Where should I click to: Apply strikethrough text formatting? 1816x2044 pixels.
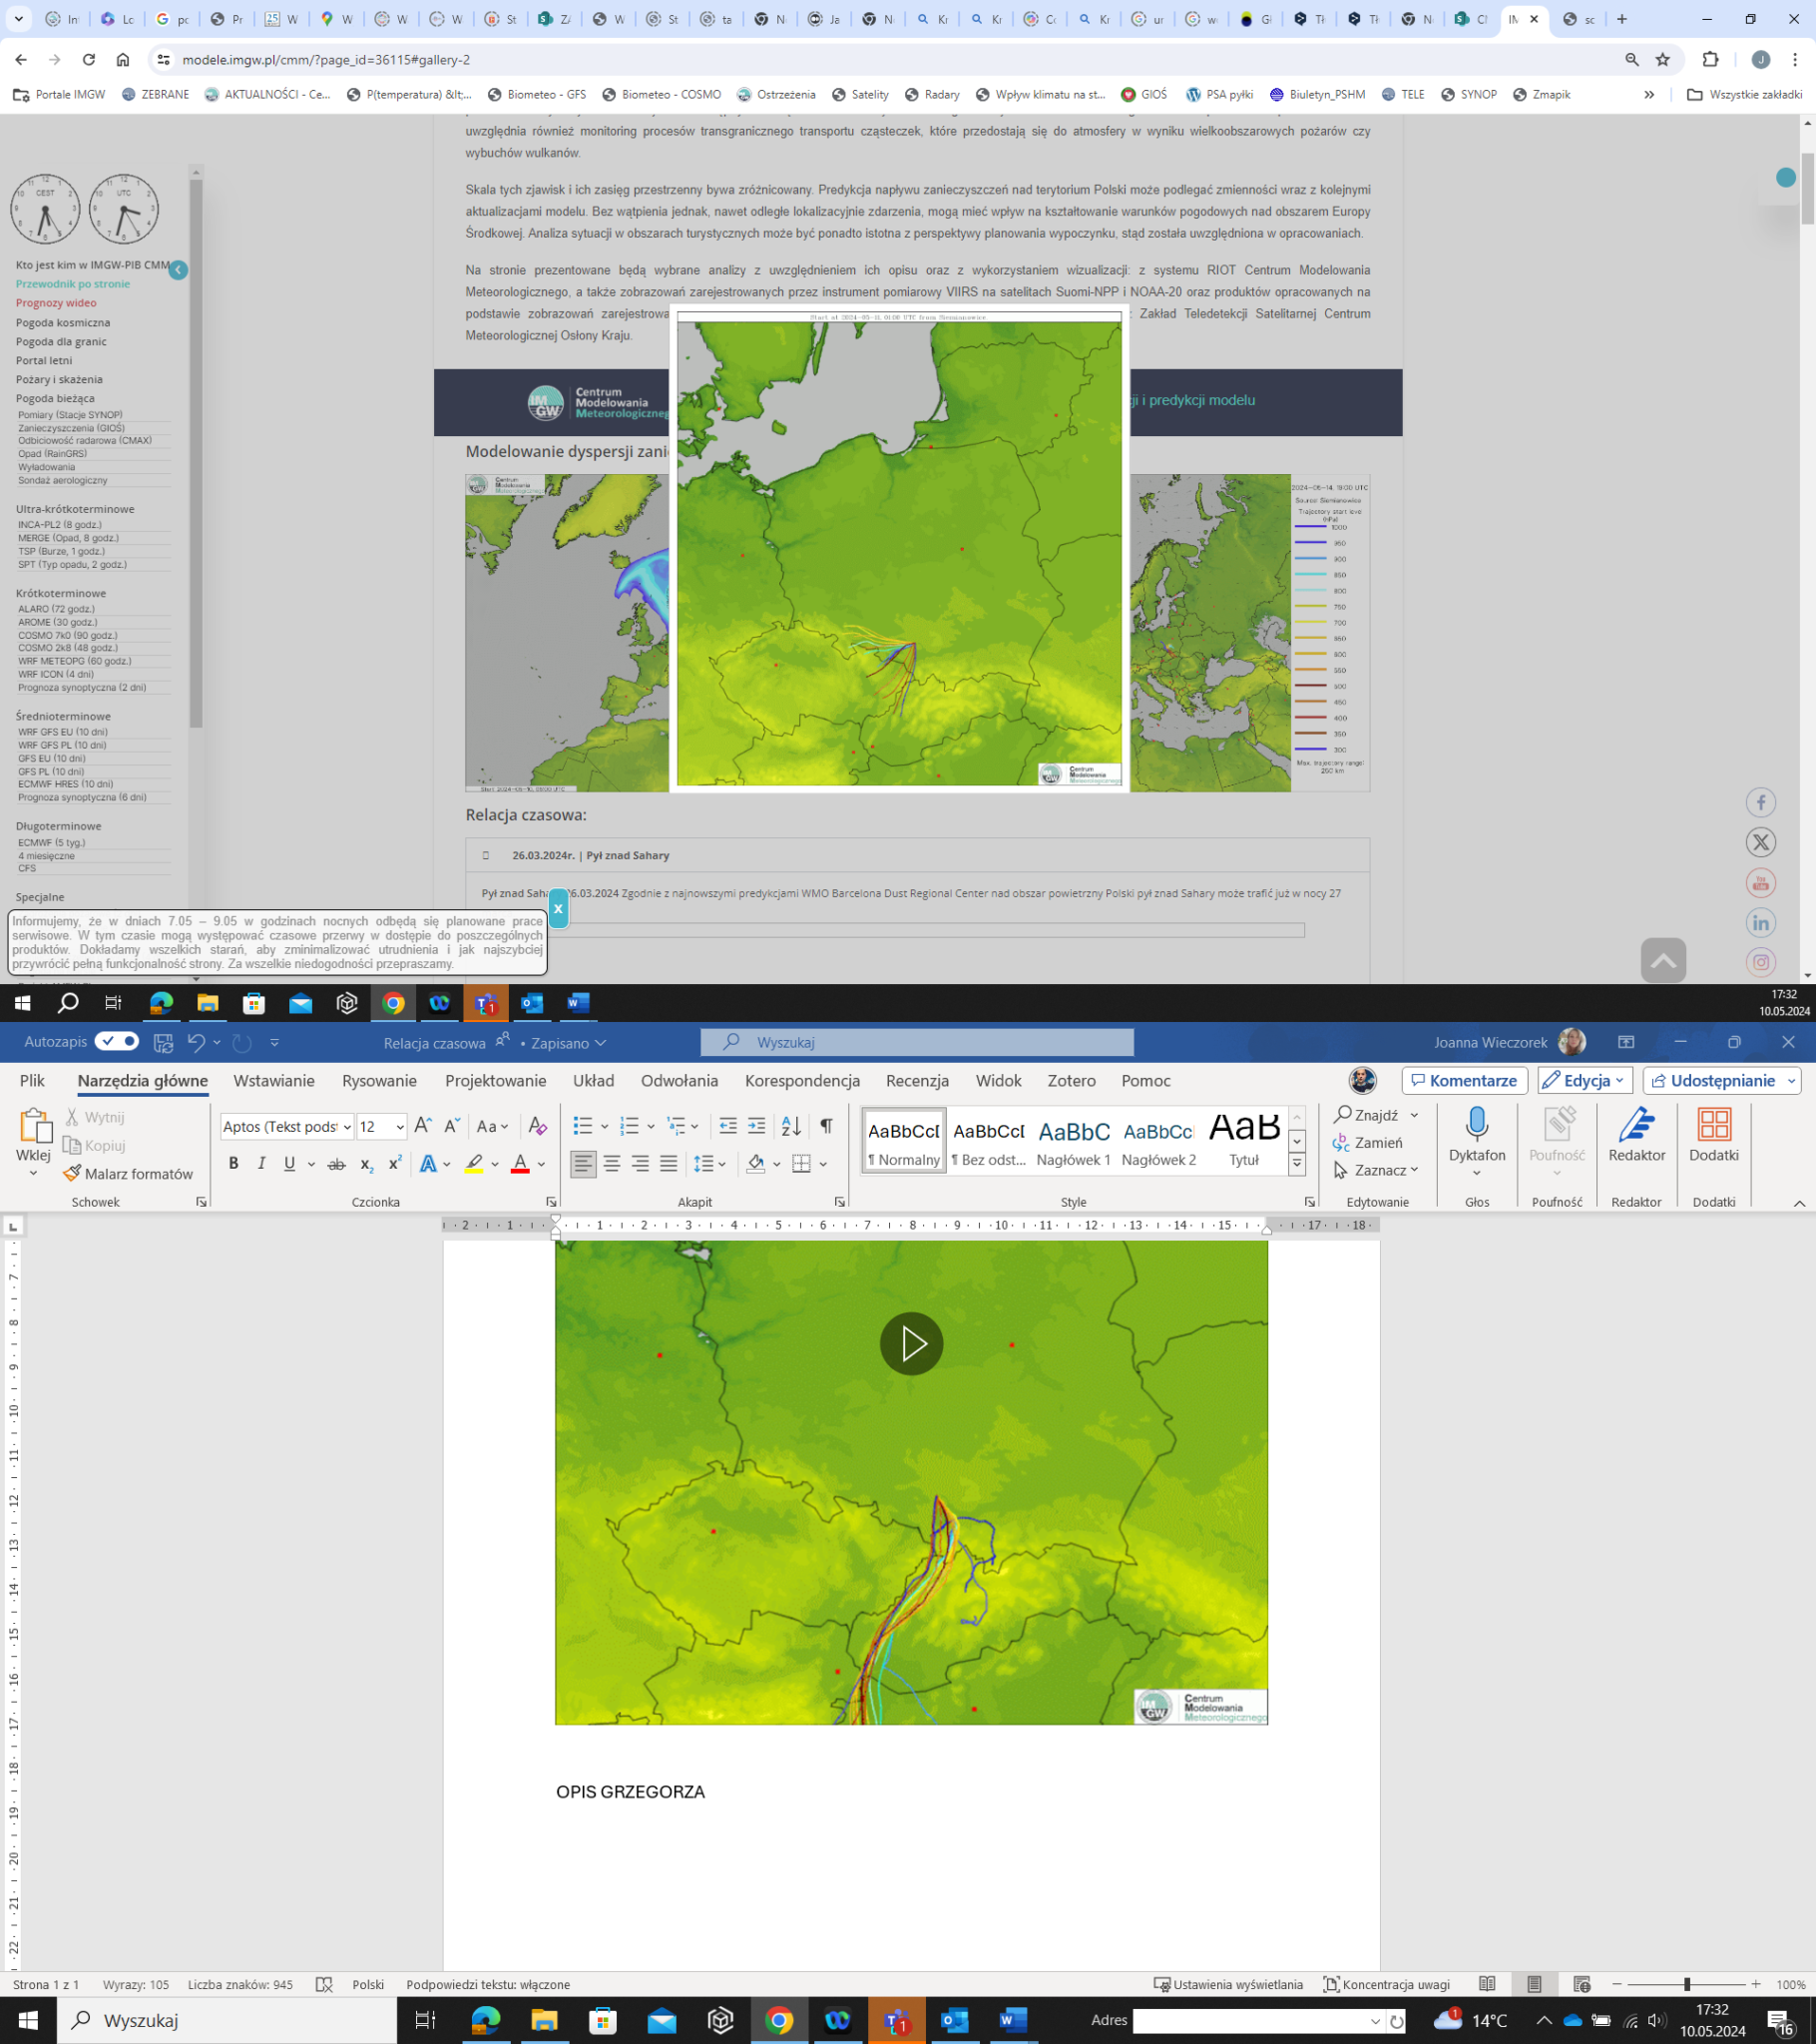(x=337, y=1163)
